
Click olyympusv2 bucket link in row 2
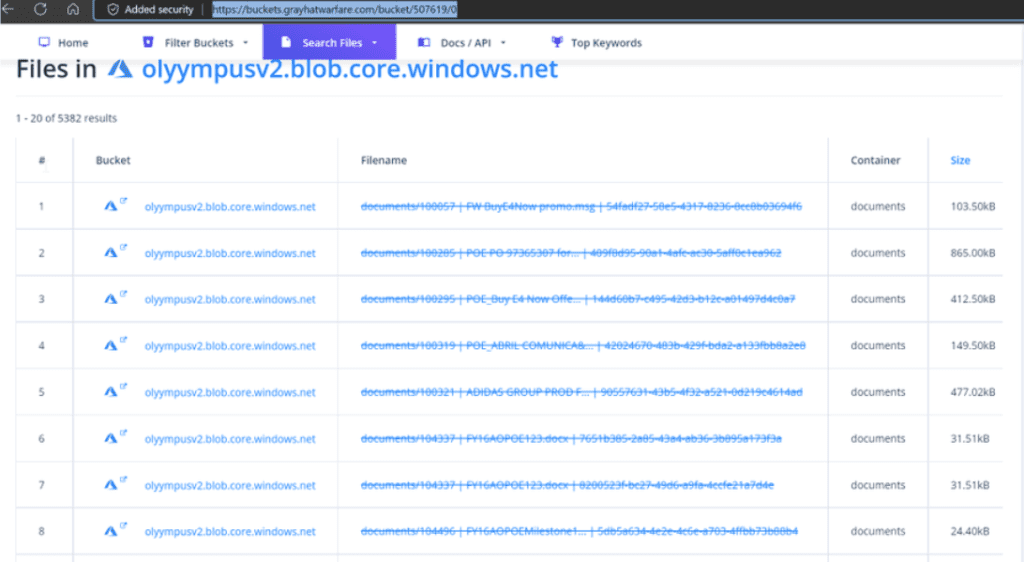229,253
